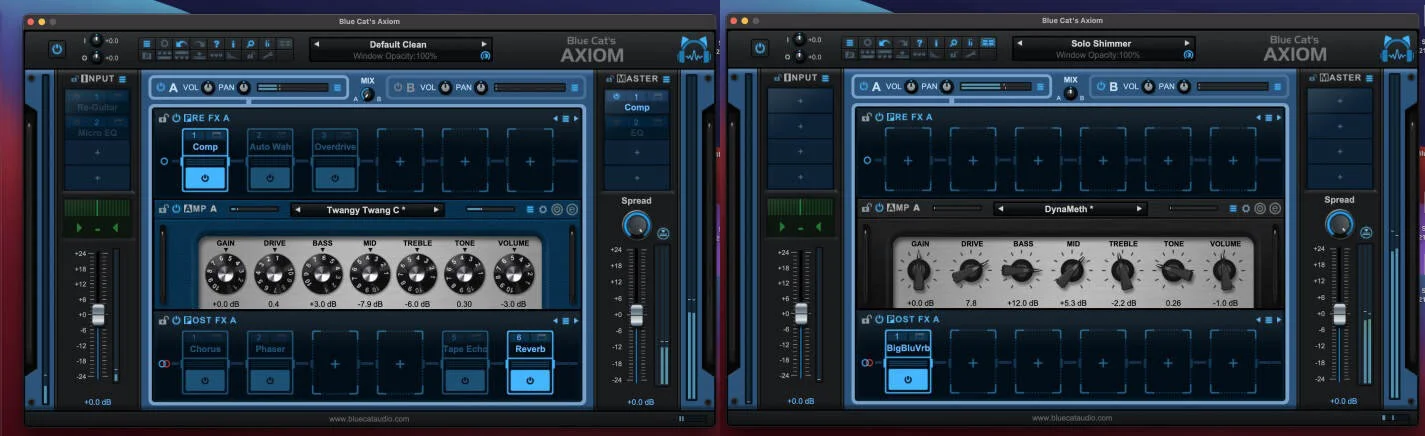
Task: Click the master level fader handle, Solo Shimmer window
Action: 1339,313
